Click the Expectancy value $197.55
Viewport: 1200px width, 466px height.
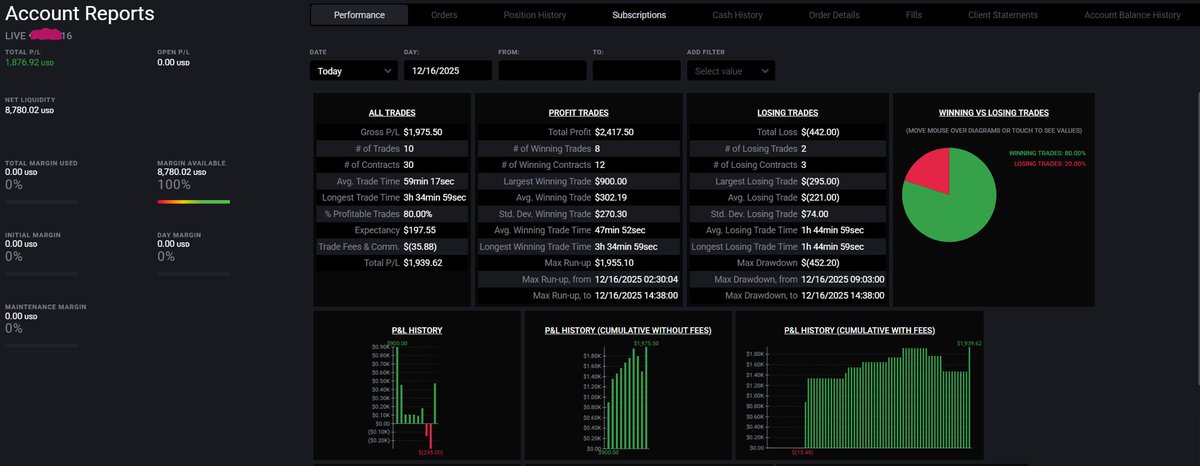419,228
